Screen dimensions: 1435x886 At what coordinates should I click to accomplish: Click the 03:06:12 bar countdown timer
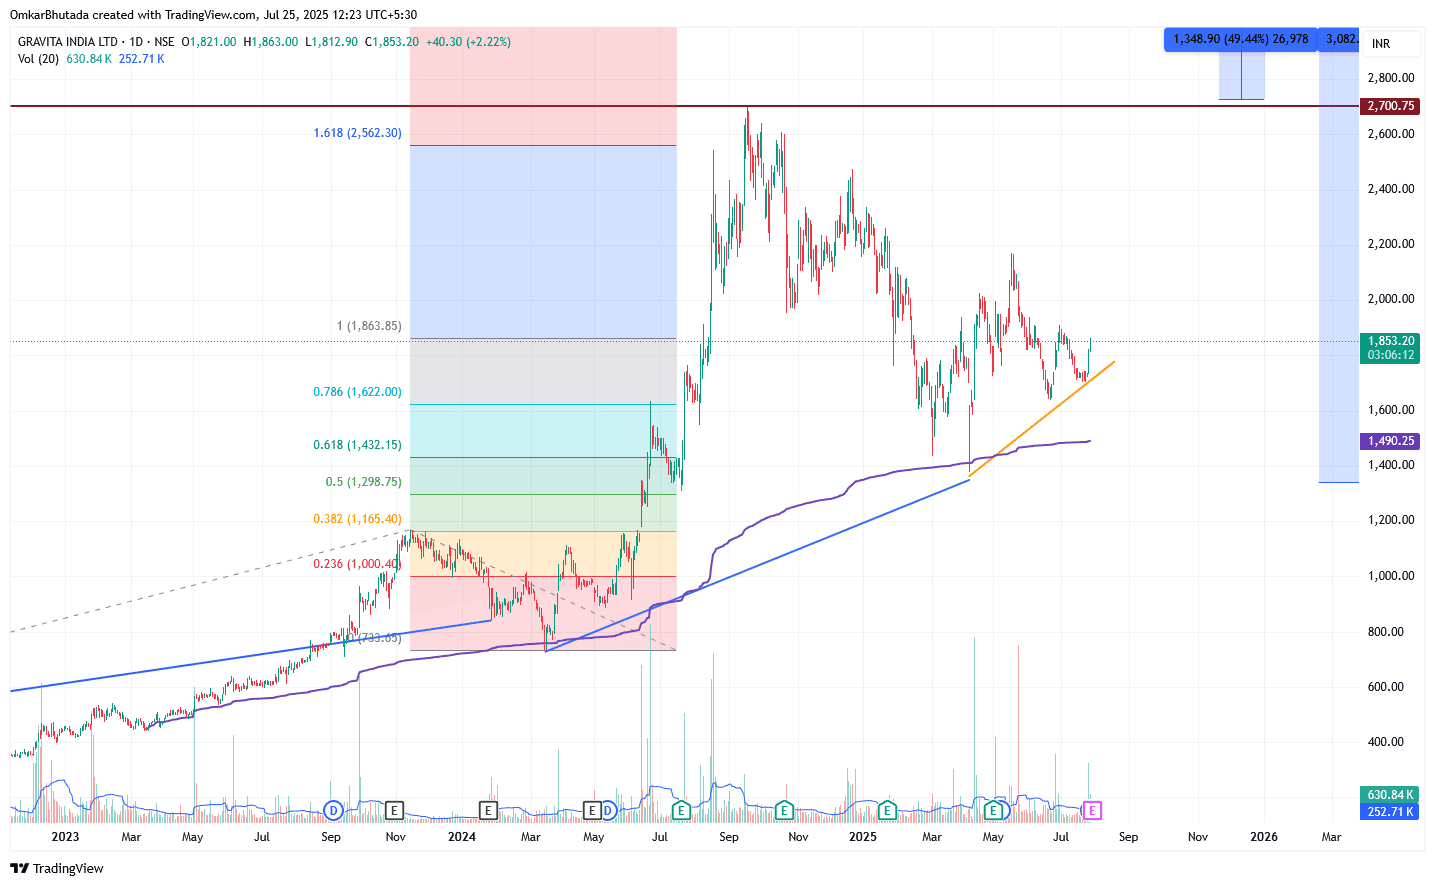1390,355
